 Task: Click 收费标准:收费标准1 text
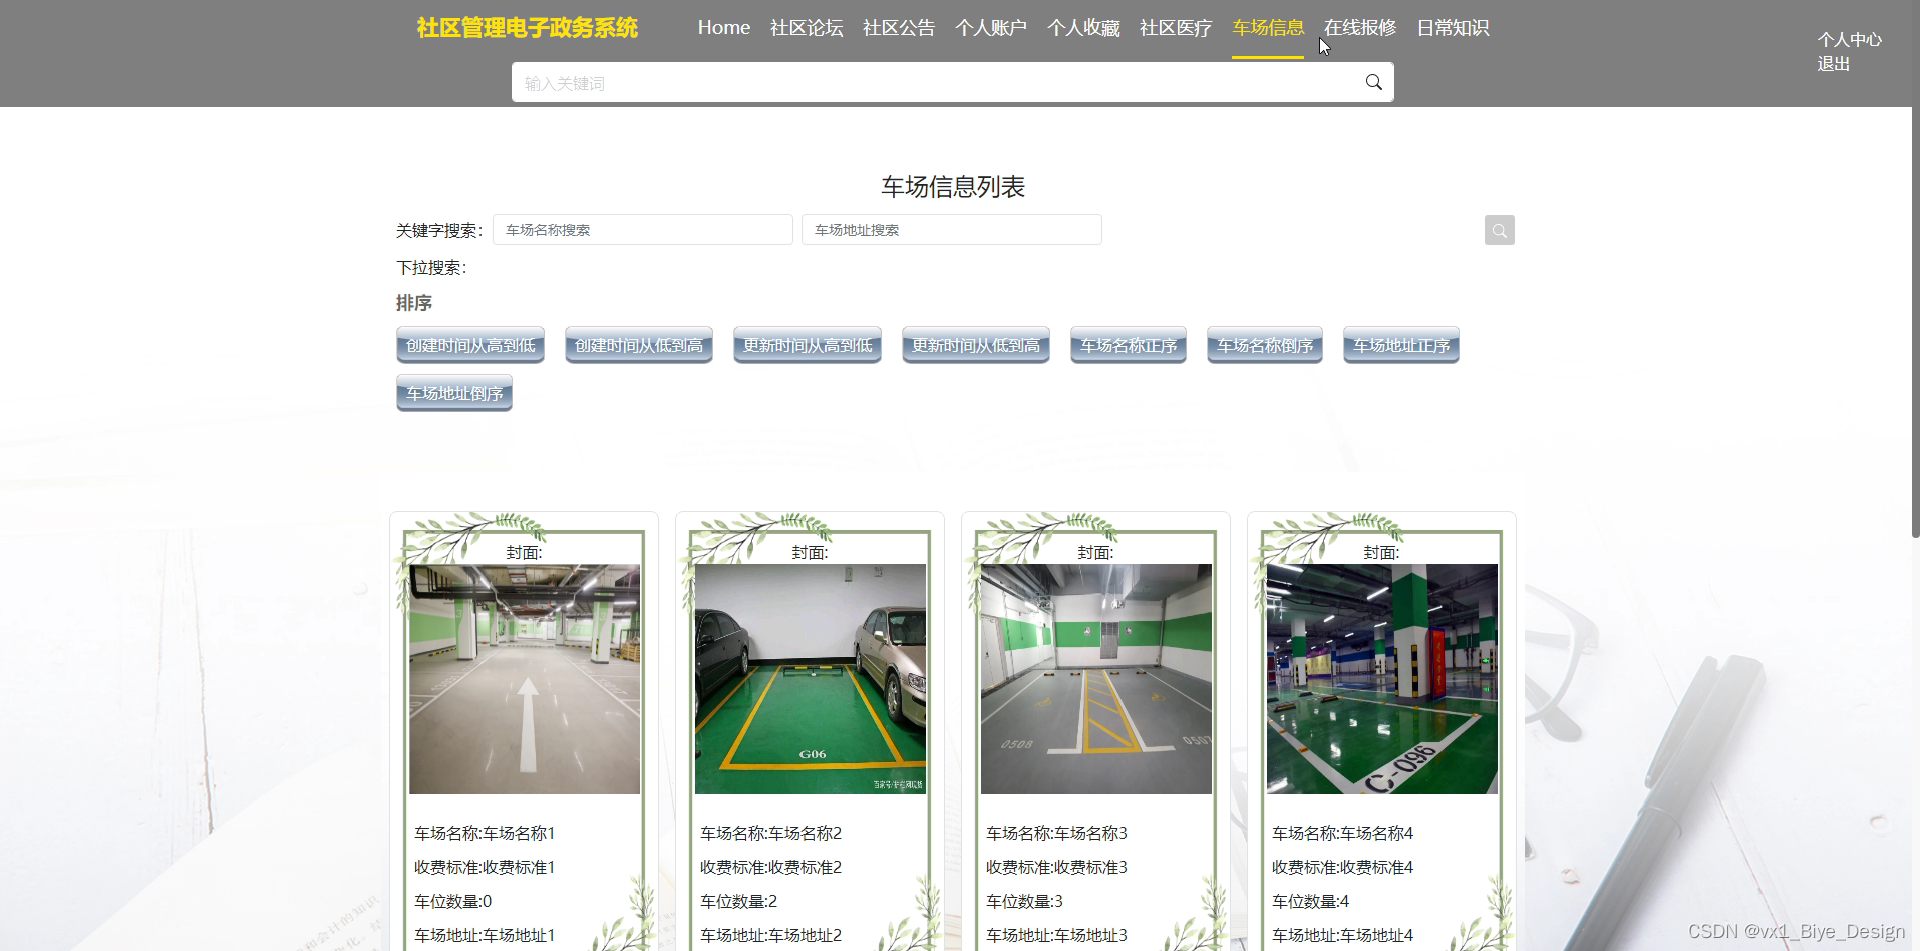click(485, 867)
